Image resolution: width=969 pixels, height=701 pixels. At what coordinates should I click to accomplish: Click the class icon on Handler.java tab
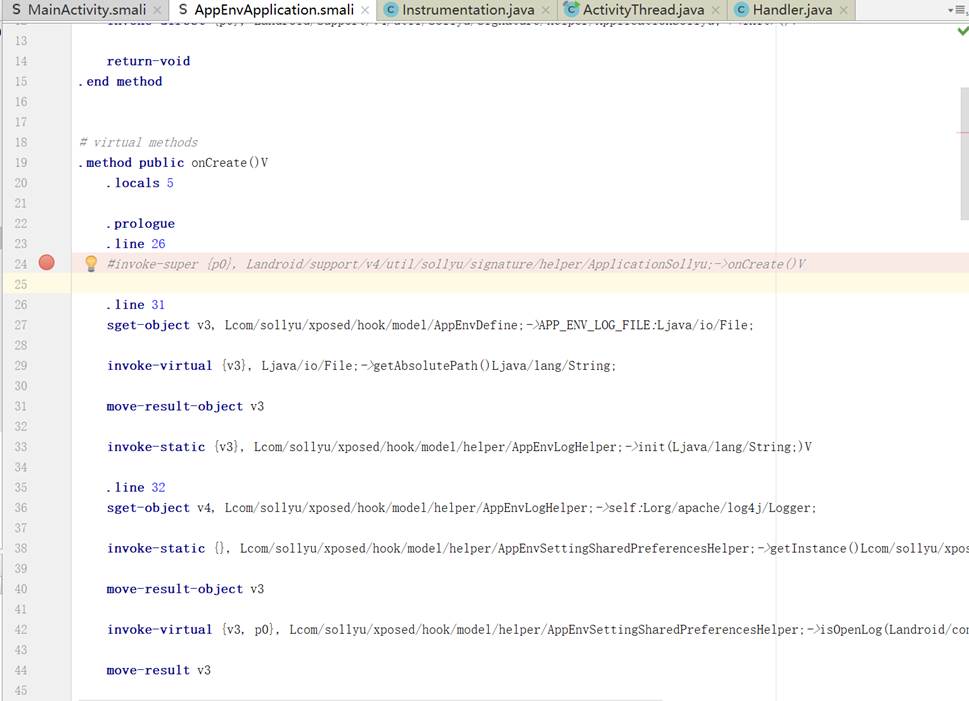(740, 10)
